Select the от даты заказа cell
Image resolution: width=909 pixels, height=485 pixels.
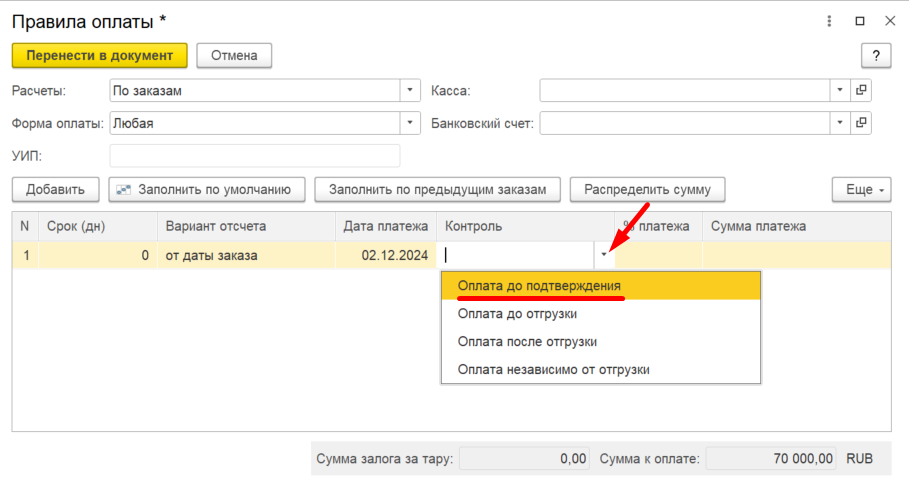coord(246,256)
